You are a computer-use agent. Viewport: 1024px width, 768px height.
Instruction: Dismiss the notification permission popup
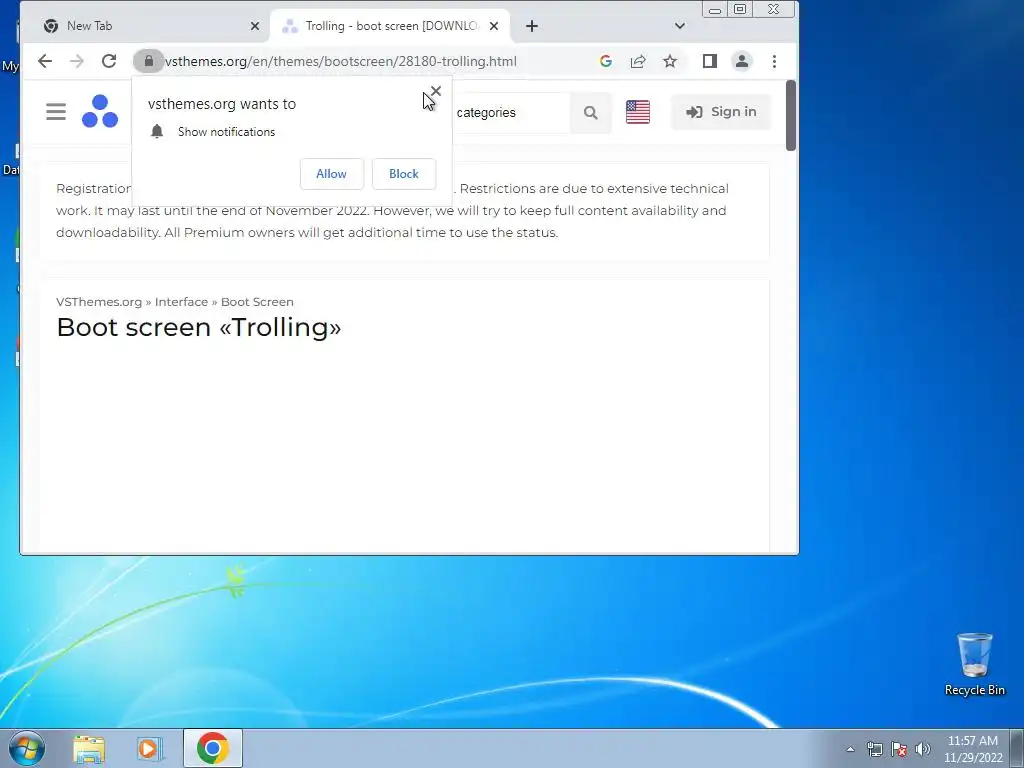(x=436, y=91)
